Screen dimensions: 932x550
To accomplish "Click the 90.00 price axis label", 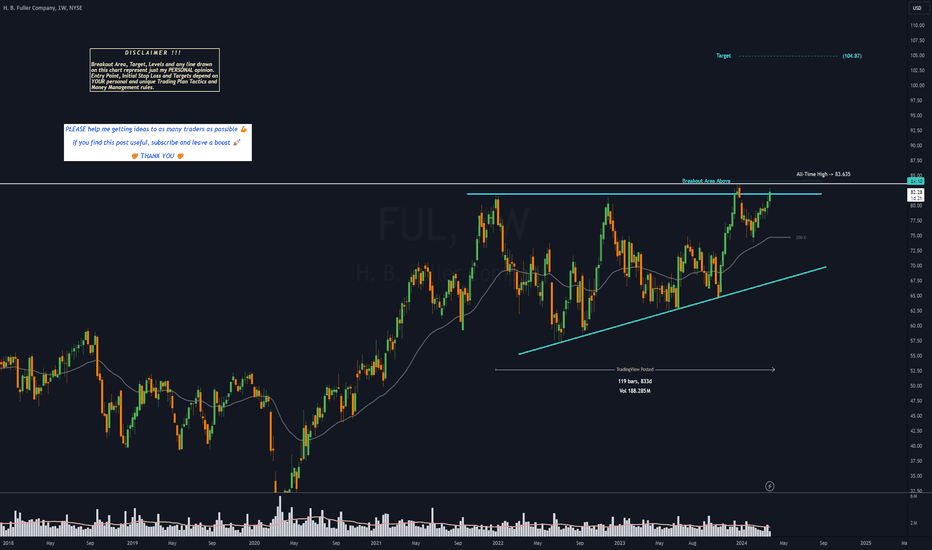I will [x=917, y=146].
